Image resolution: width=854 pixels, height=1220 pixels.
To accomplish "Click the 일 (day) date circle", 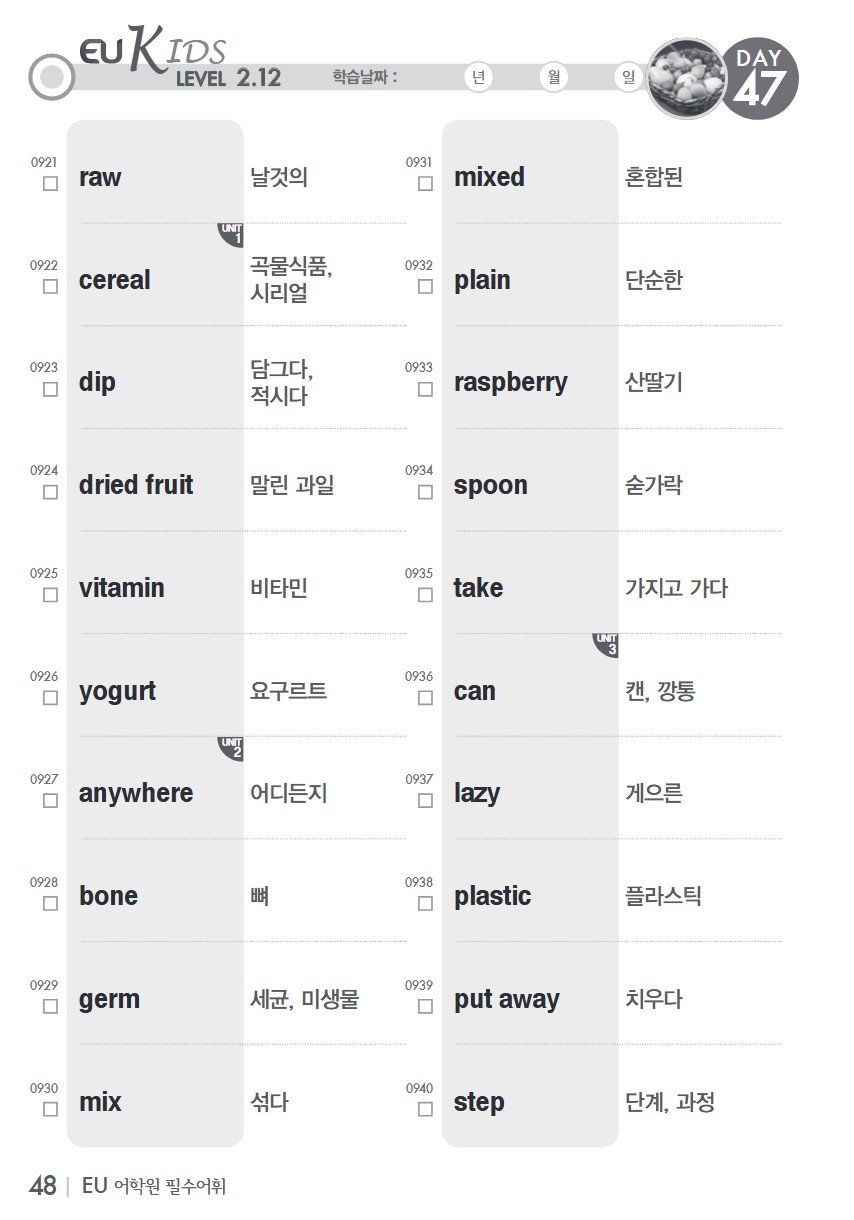I will pos(628,78).
